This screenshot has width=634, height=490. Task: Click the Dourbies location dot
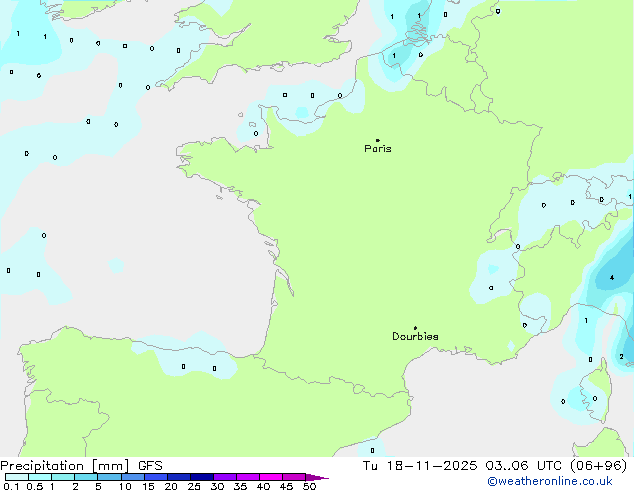tap(415, 328)
